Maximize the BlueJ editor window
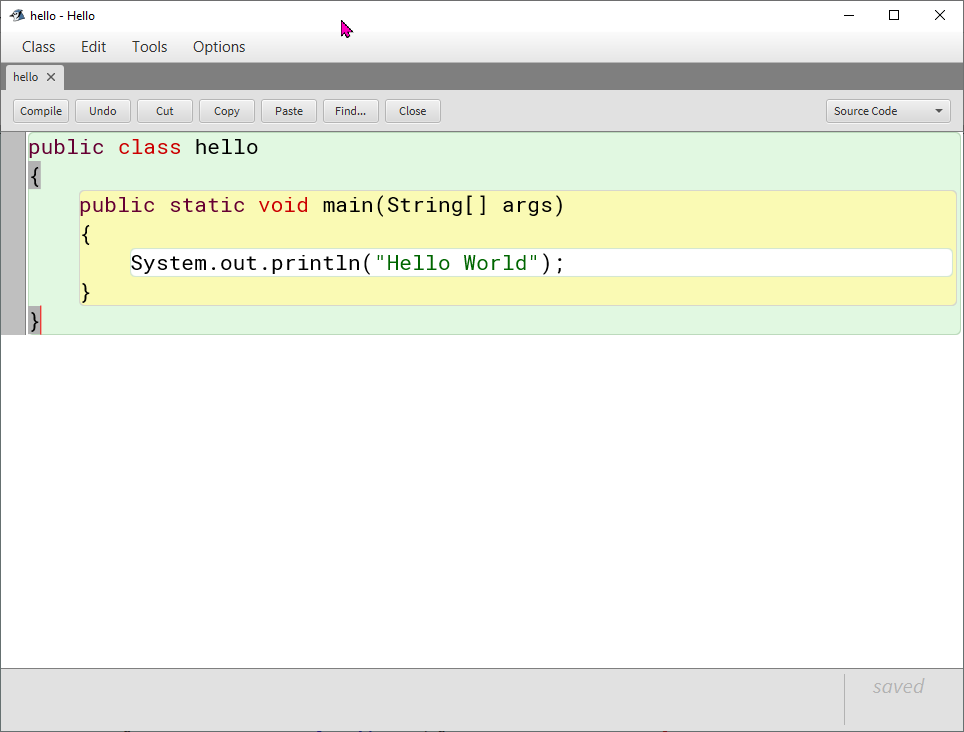 894,15
